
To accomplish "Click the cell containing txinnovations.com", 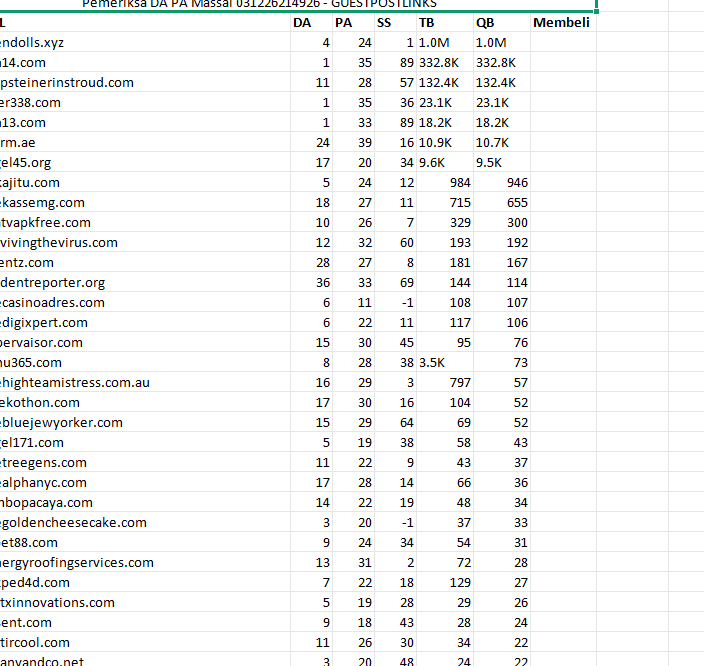I will (145, 602).
